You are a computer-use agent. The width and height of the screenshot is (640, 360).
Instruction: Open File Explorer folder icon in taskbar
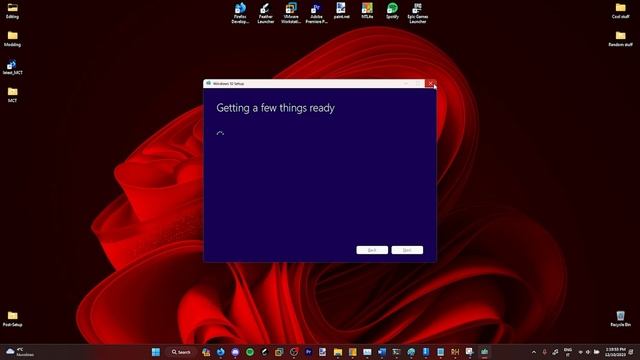click(338, 352)
